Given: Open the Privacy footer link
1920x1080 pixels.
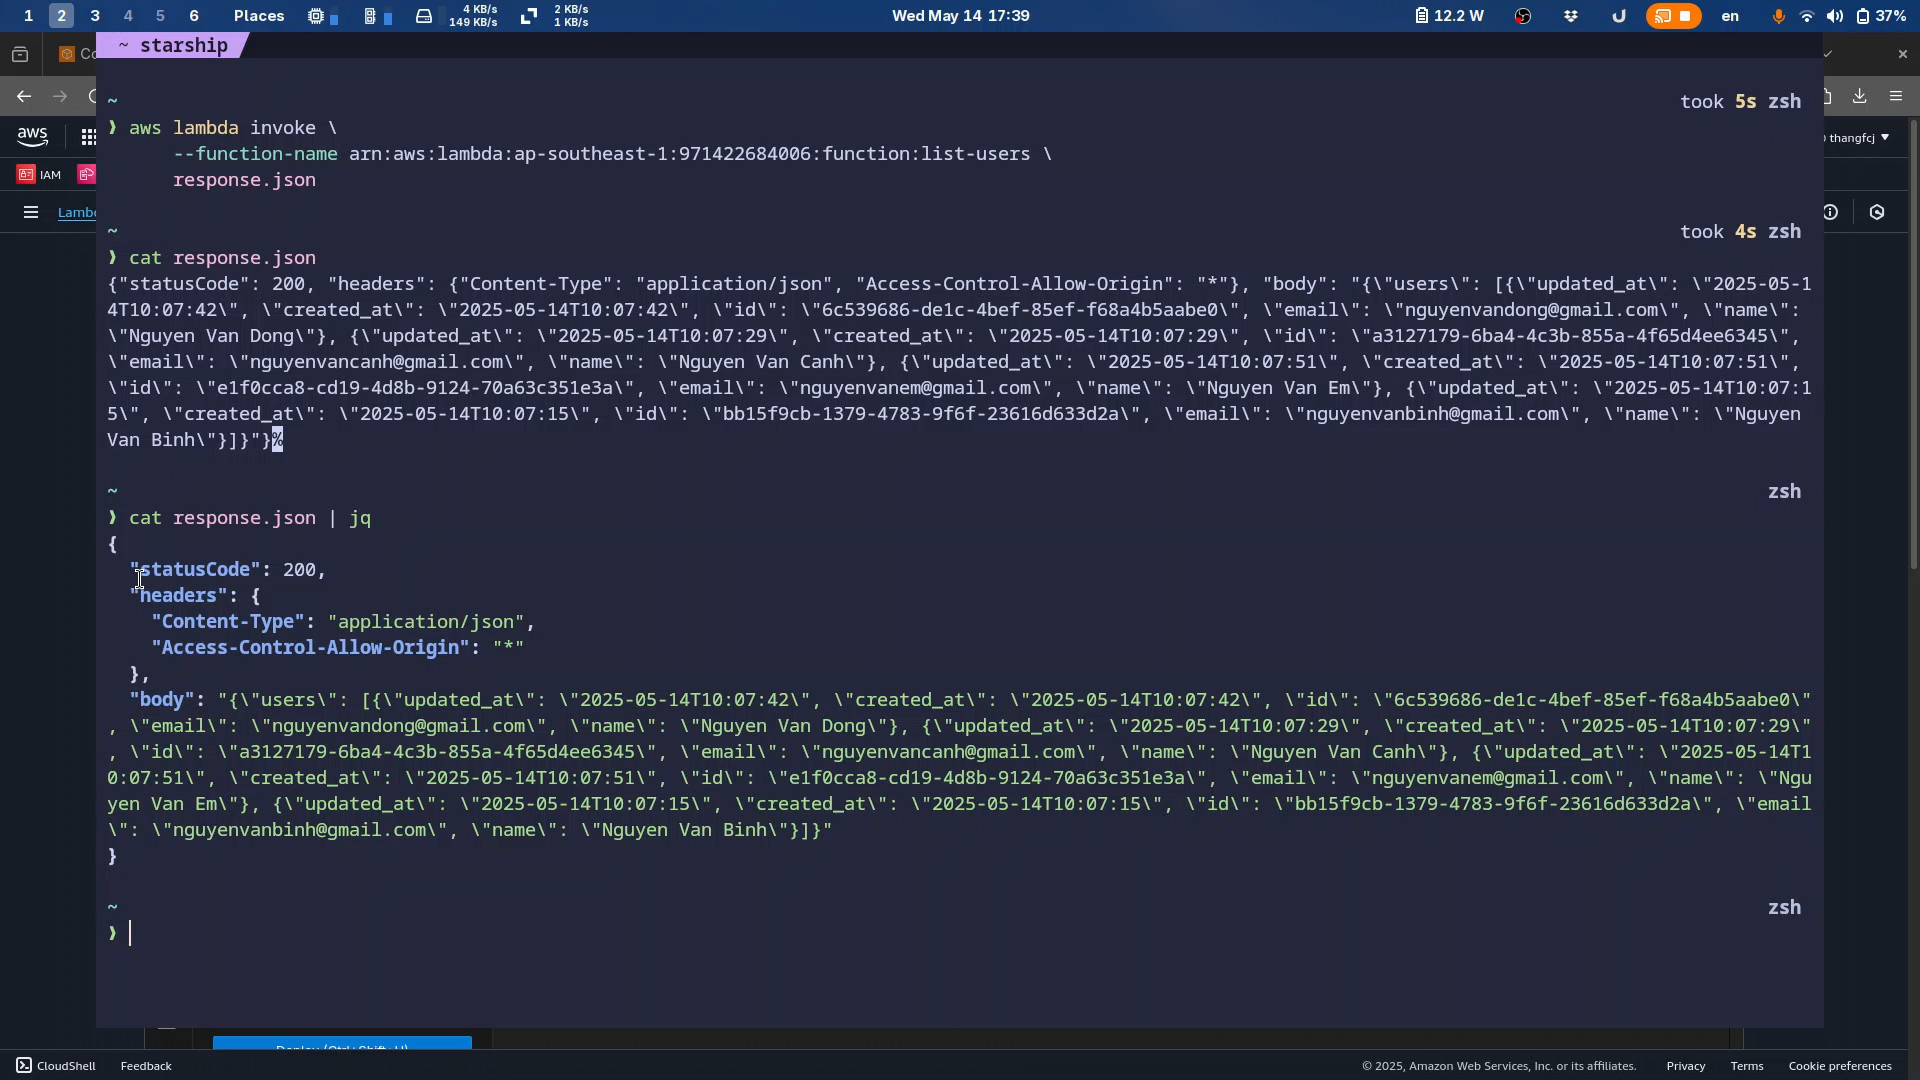Looking at the screenshot, I should (x=1685, y=1066).
